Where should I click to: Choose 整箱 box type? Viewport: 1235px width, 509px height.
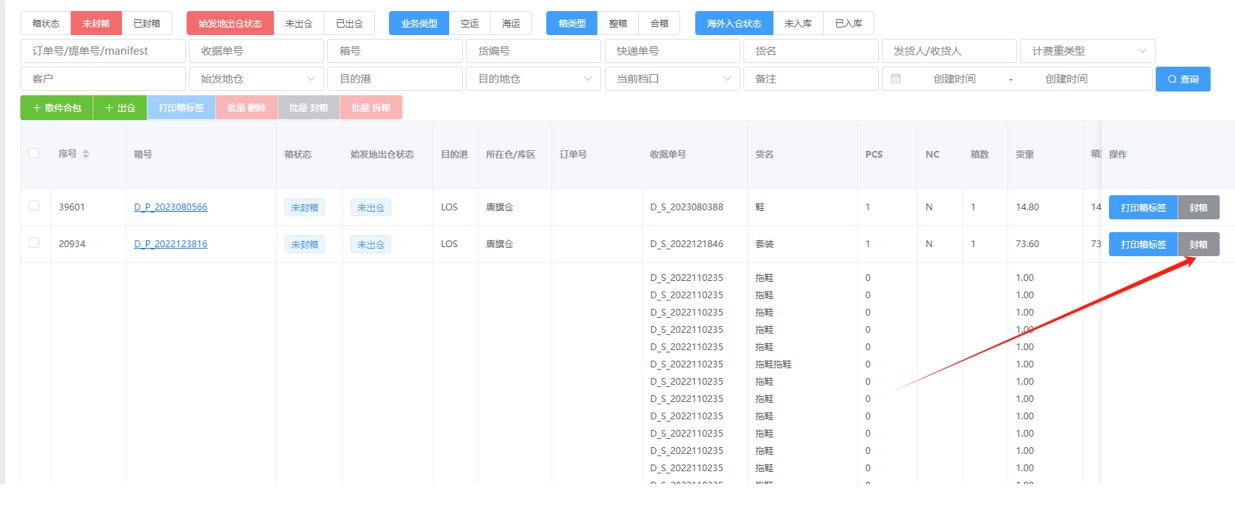pyautogui.click(x=618, y=23)
